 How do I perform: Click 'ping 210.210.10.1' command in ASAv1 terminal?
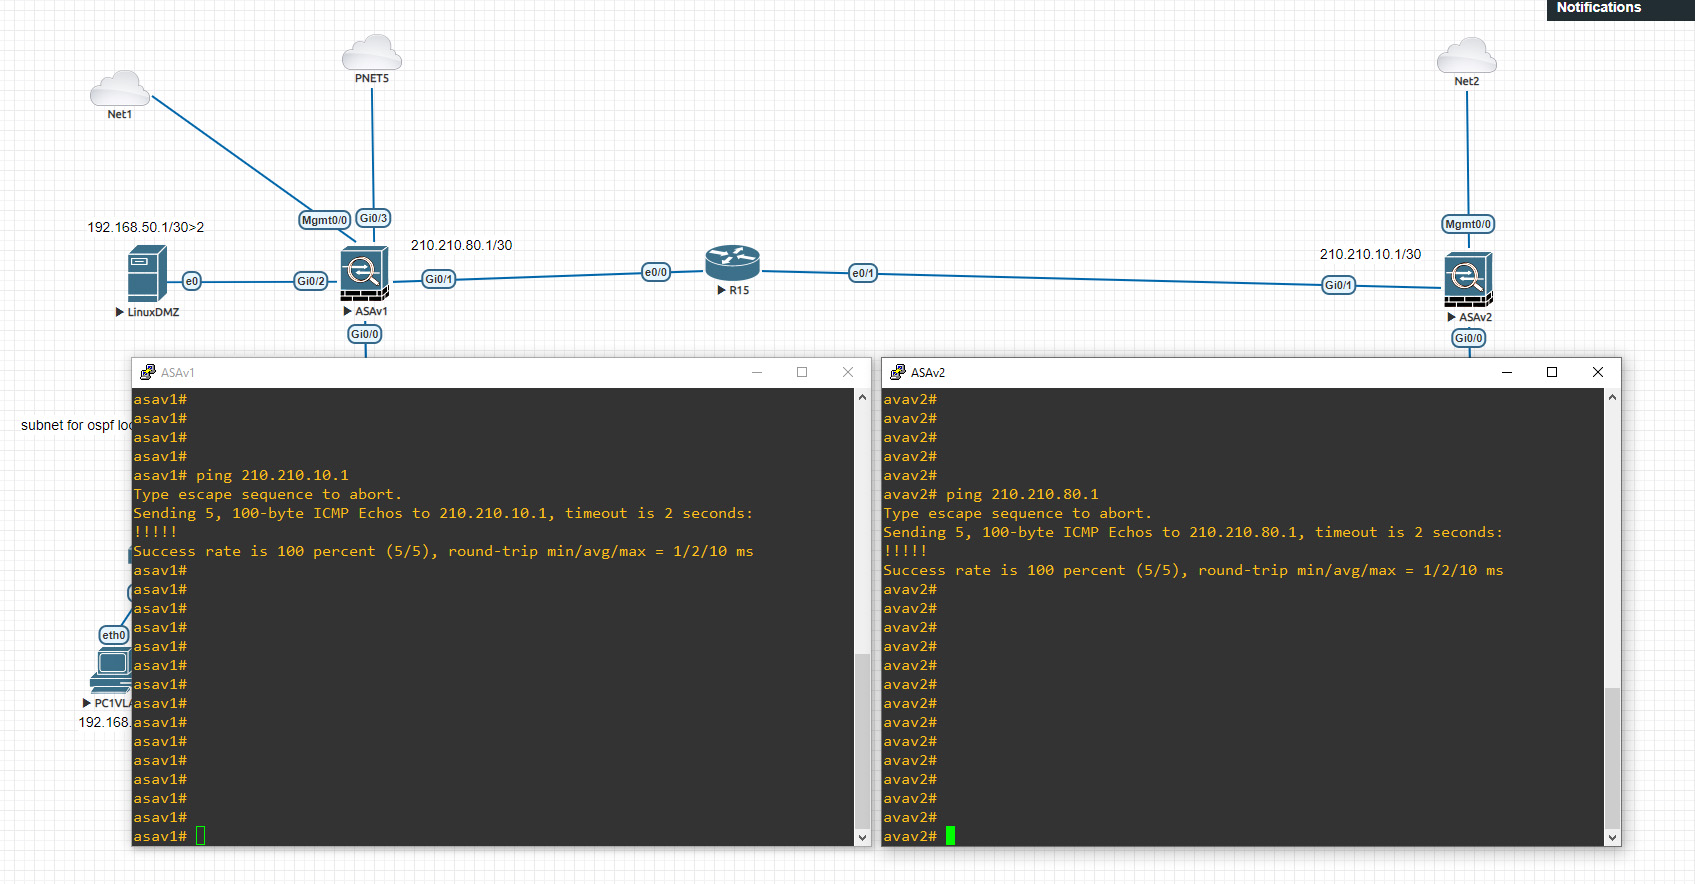(272, 475)
